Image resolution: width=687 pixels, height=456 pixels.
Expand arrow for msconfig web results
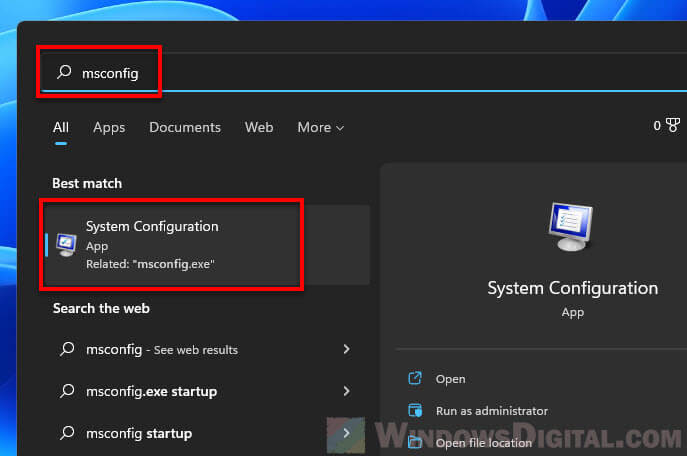pyautogui.click(x=347, y=349)
